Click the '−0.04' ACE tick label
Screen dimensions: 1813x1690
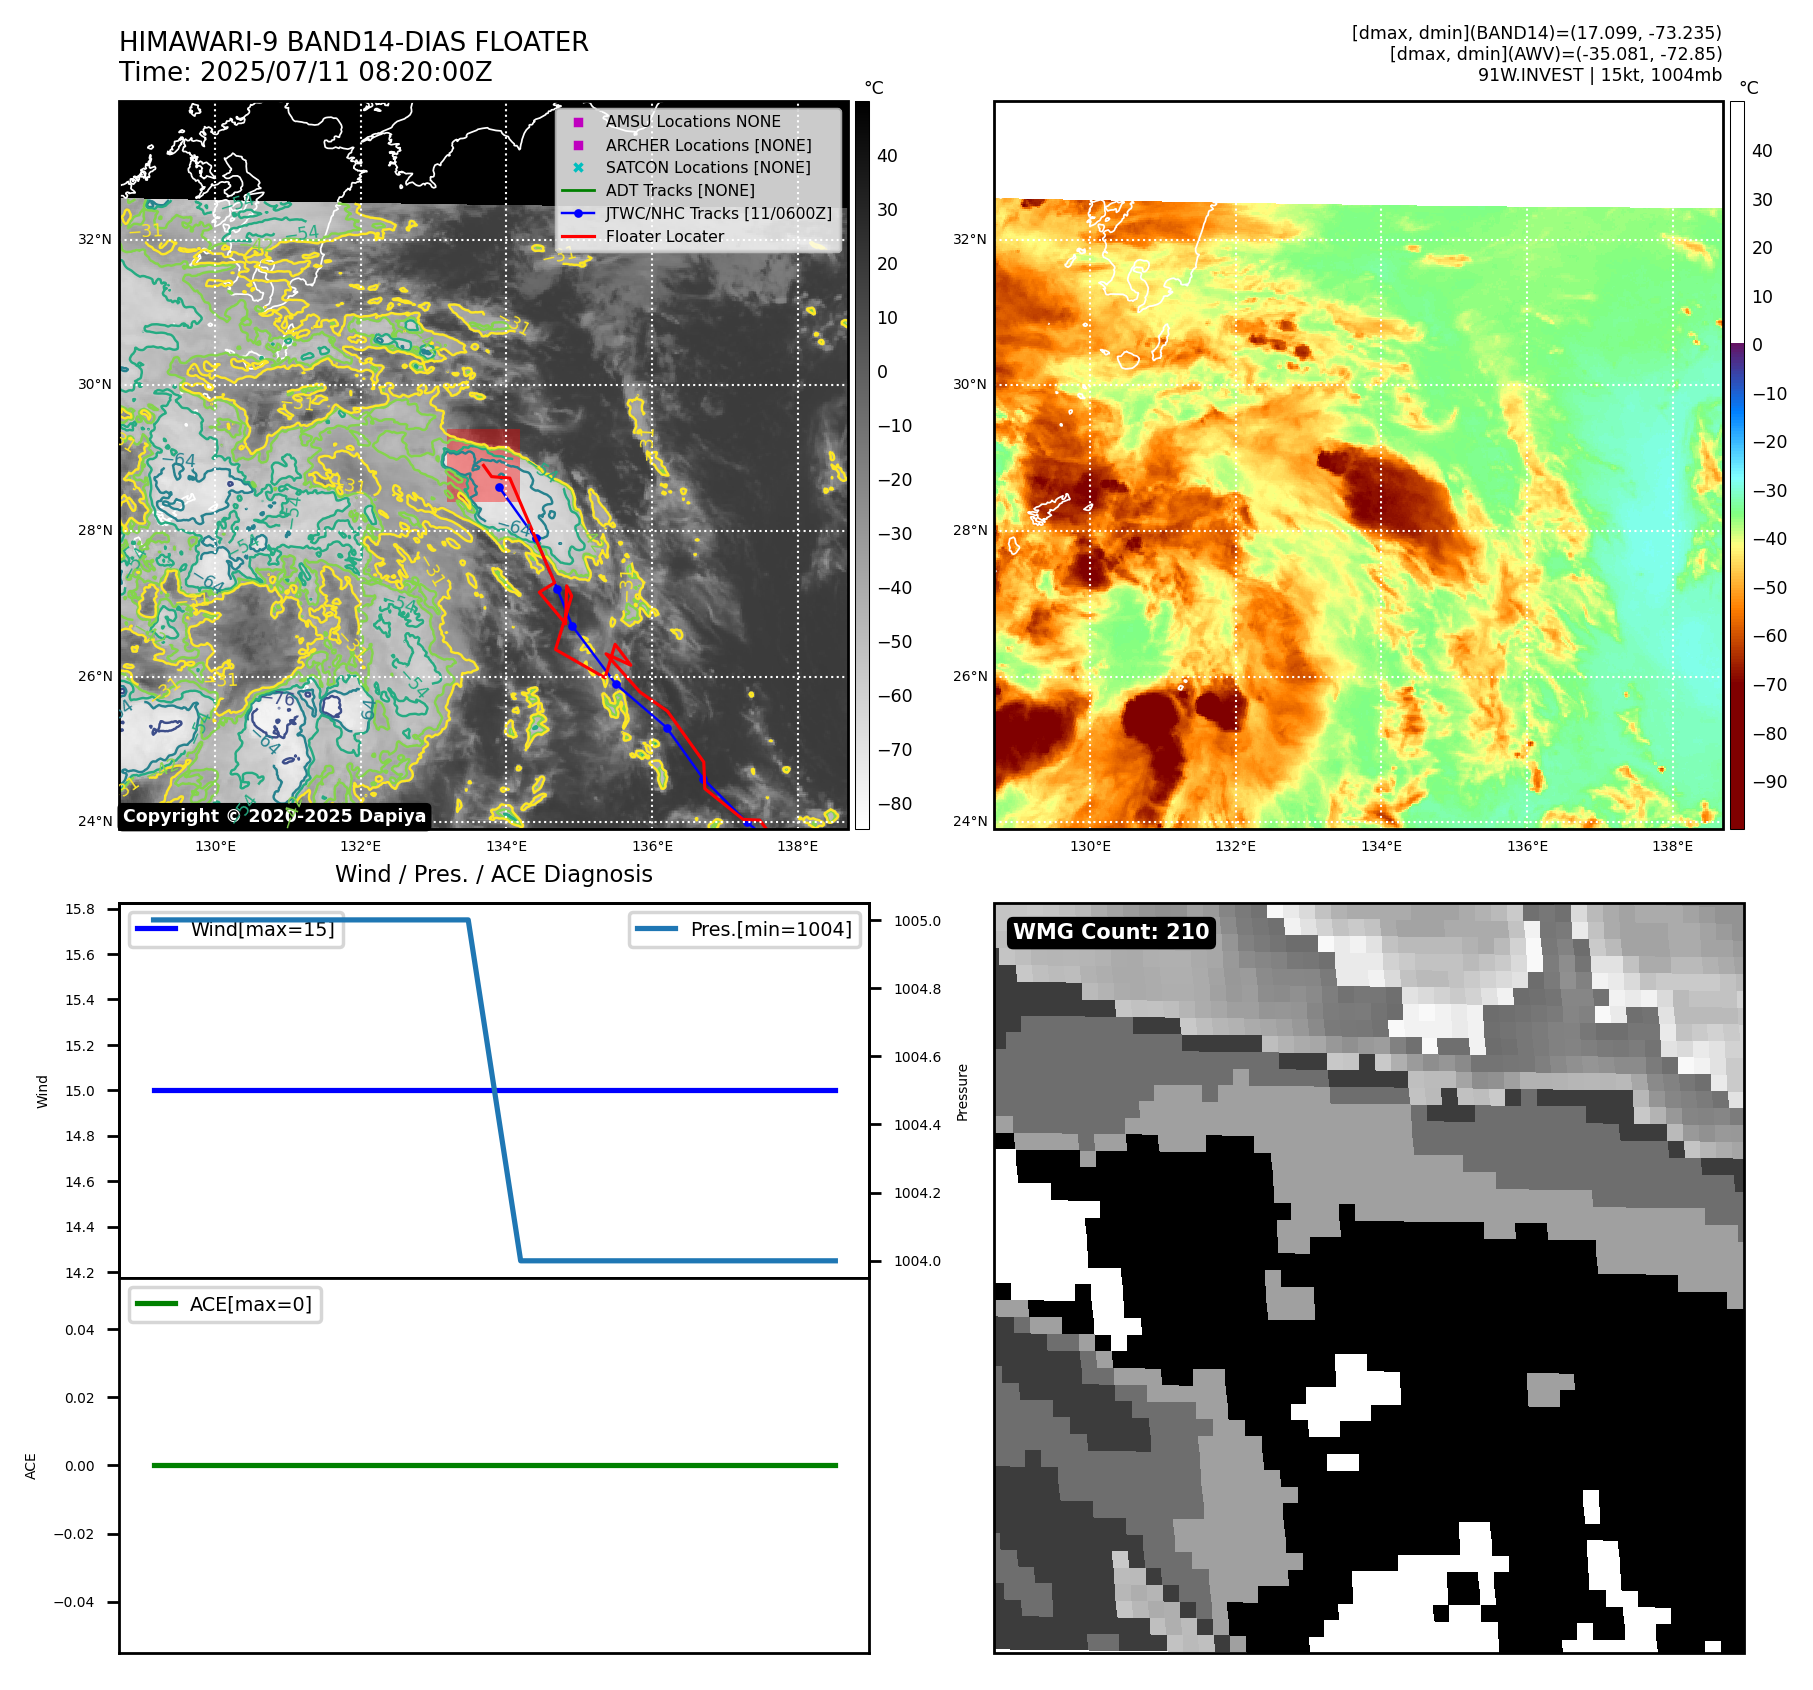coord(74,1602)
